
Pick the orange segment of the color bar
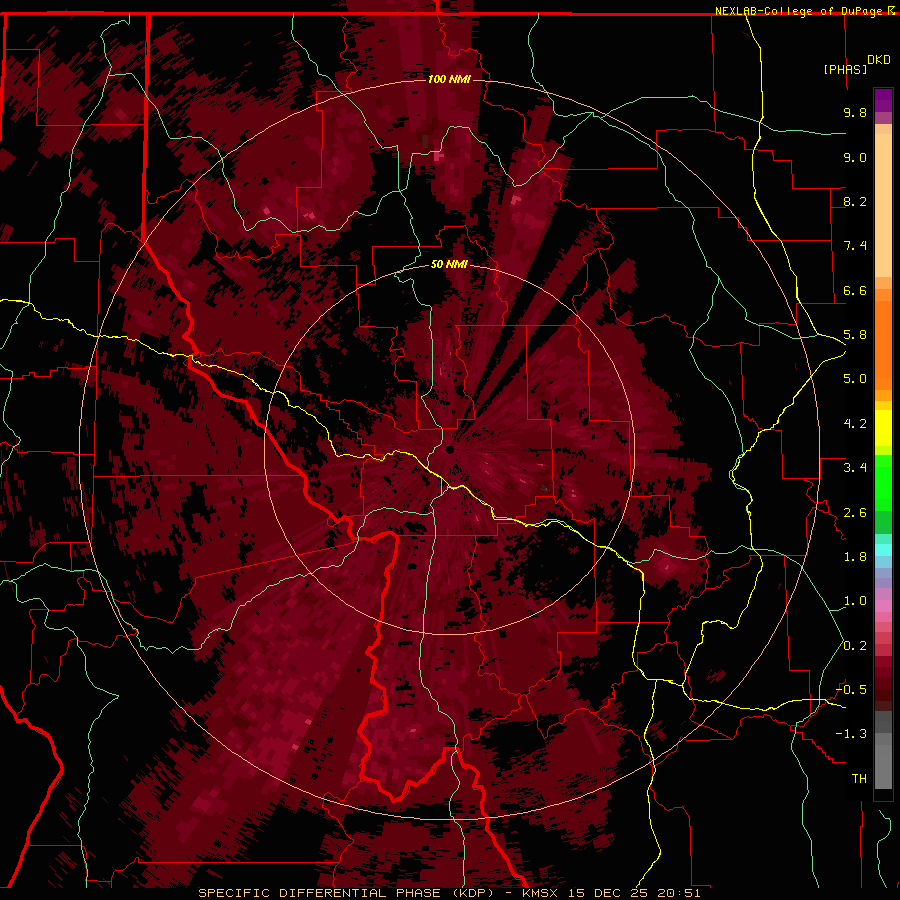883,344
